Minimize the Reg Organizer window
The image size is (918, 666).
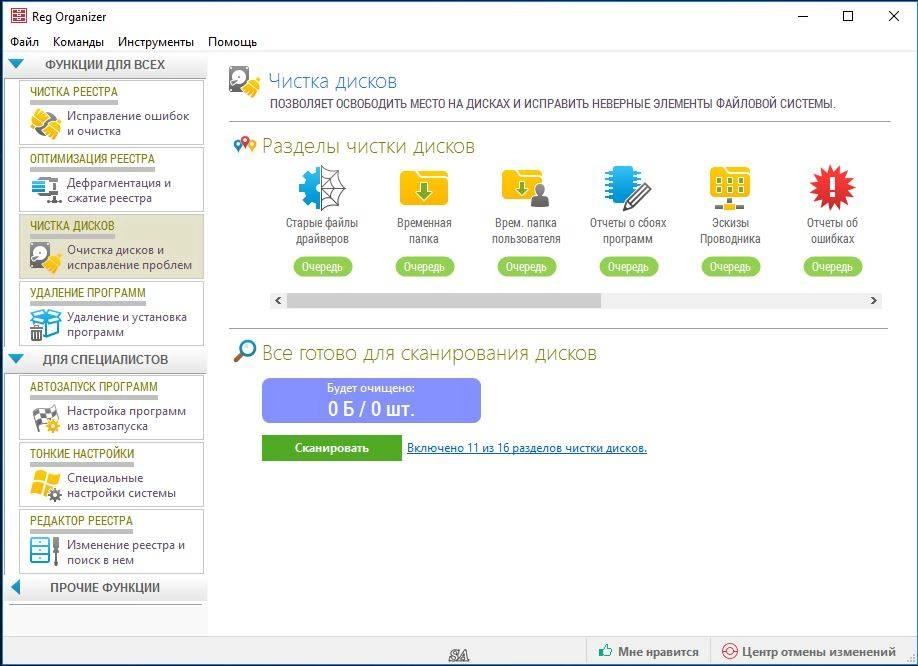803,16
